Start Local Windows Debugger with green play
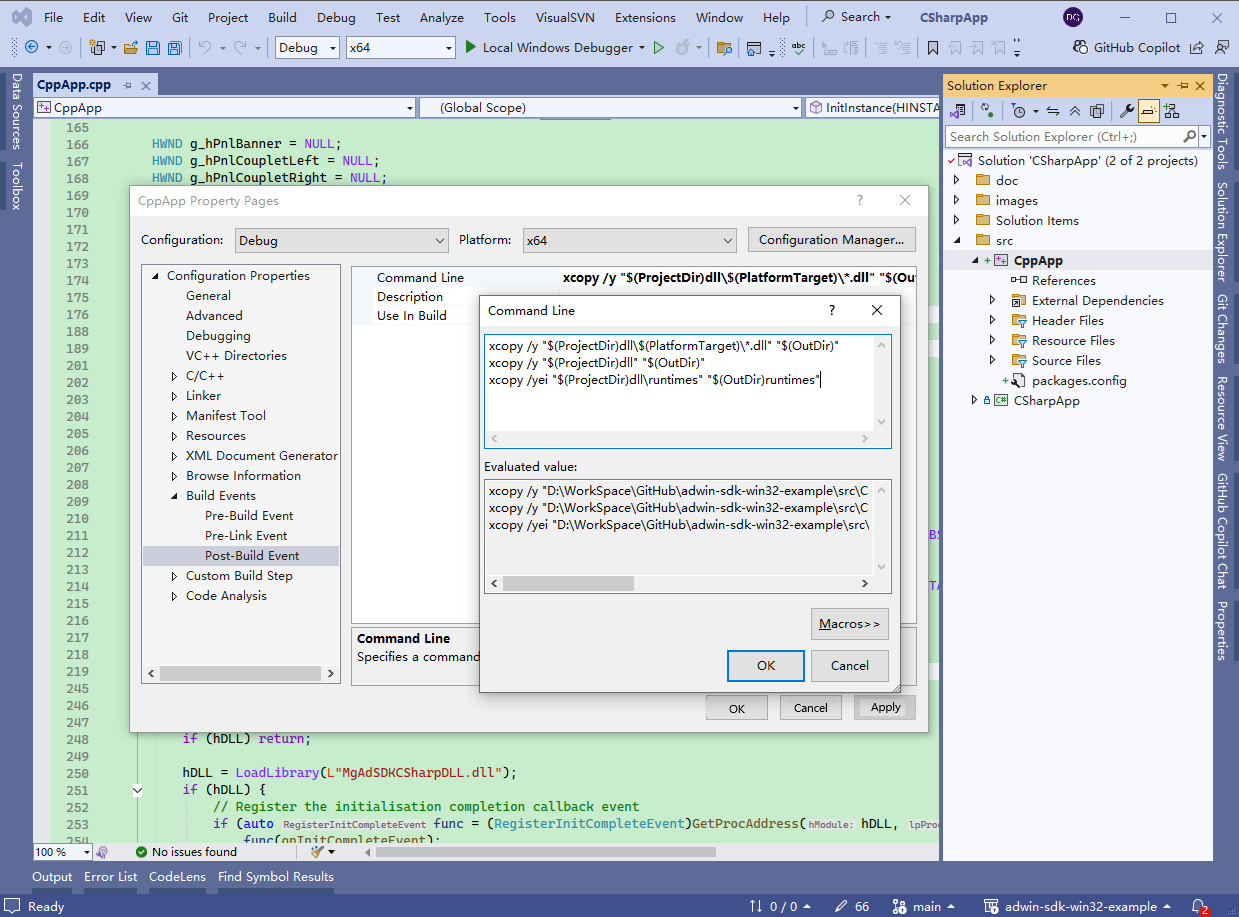This screenshot has height=917, width=1239. click(x=471, y=47)
